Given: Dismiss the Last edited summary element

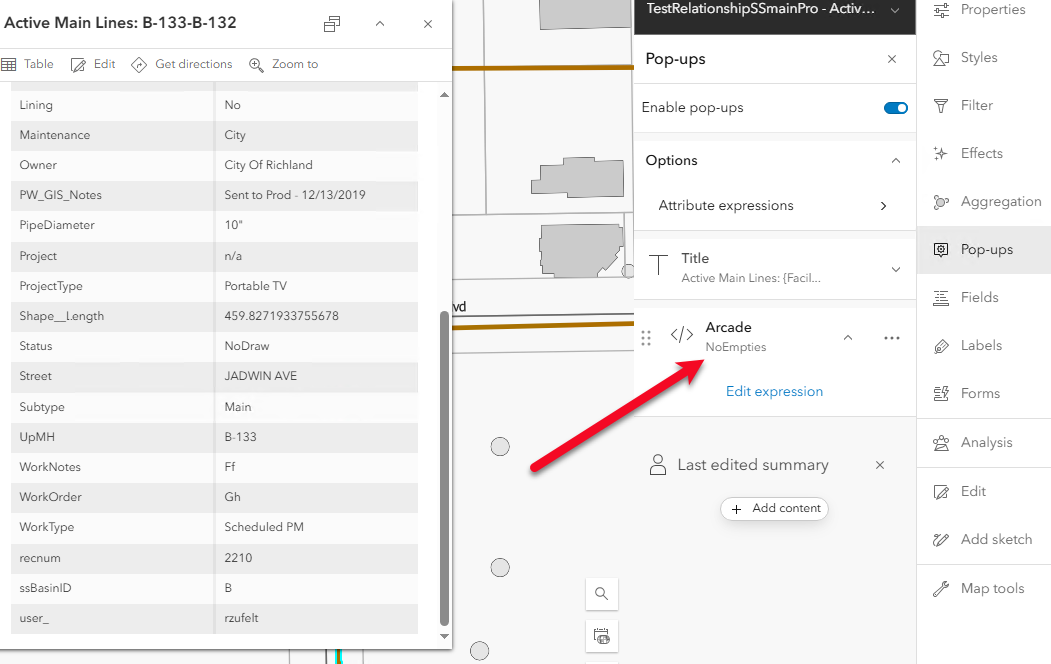Looking at the screenshot, I should [879, 465].
